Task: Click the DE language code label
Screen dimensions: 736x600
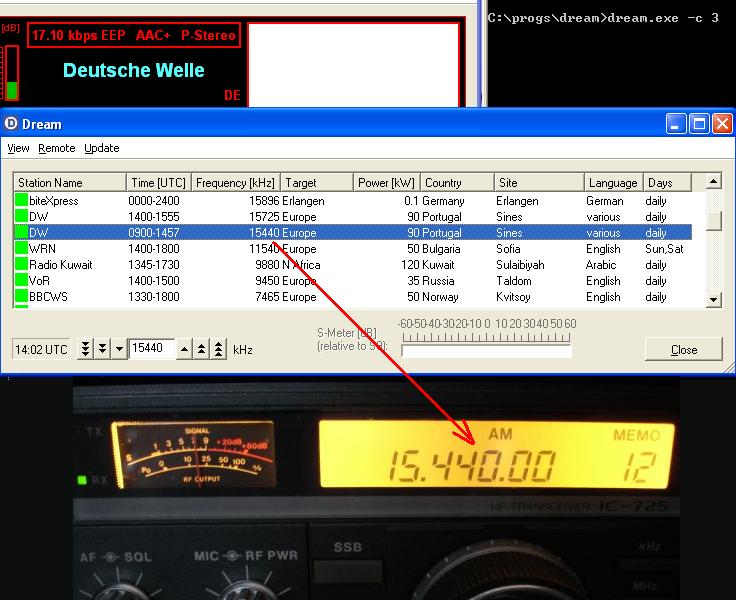Action: pos(232,95)
